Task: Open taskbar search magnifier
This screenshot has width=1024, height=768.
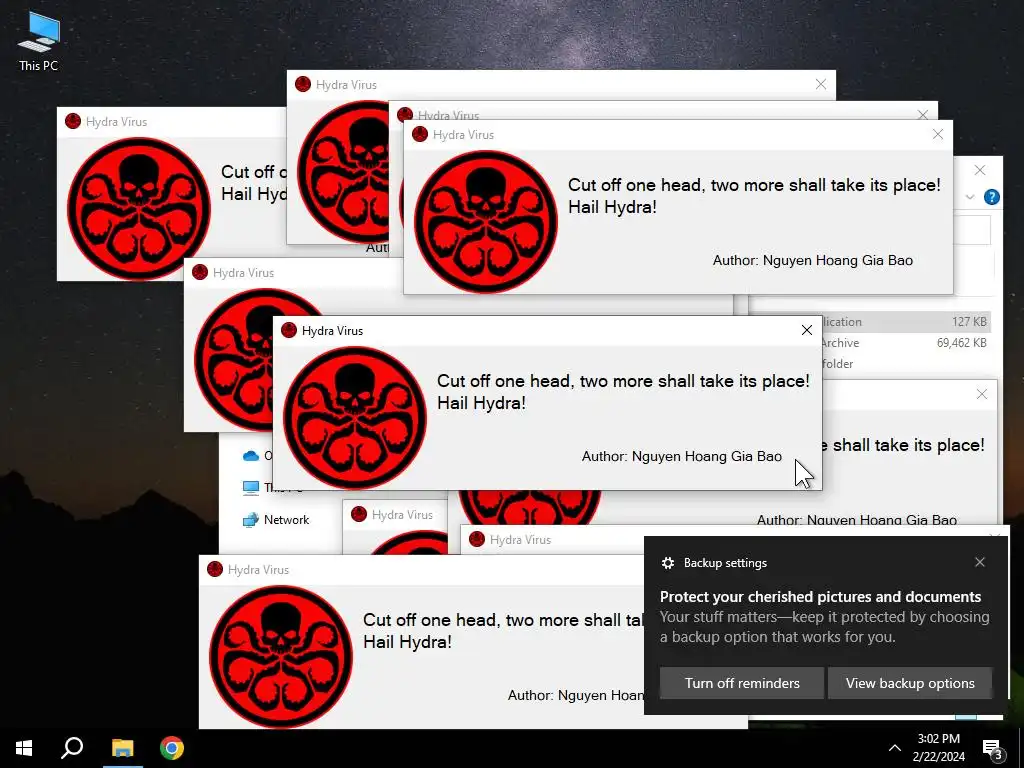Action: click(x=72, y=748)
